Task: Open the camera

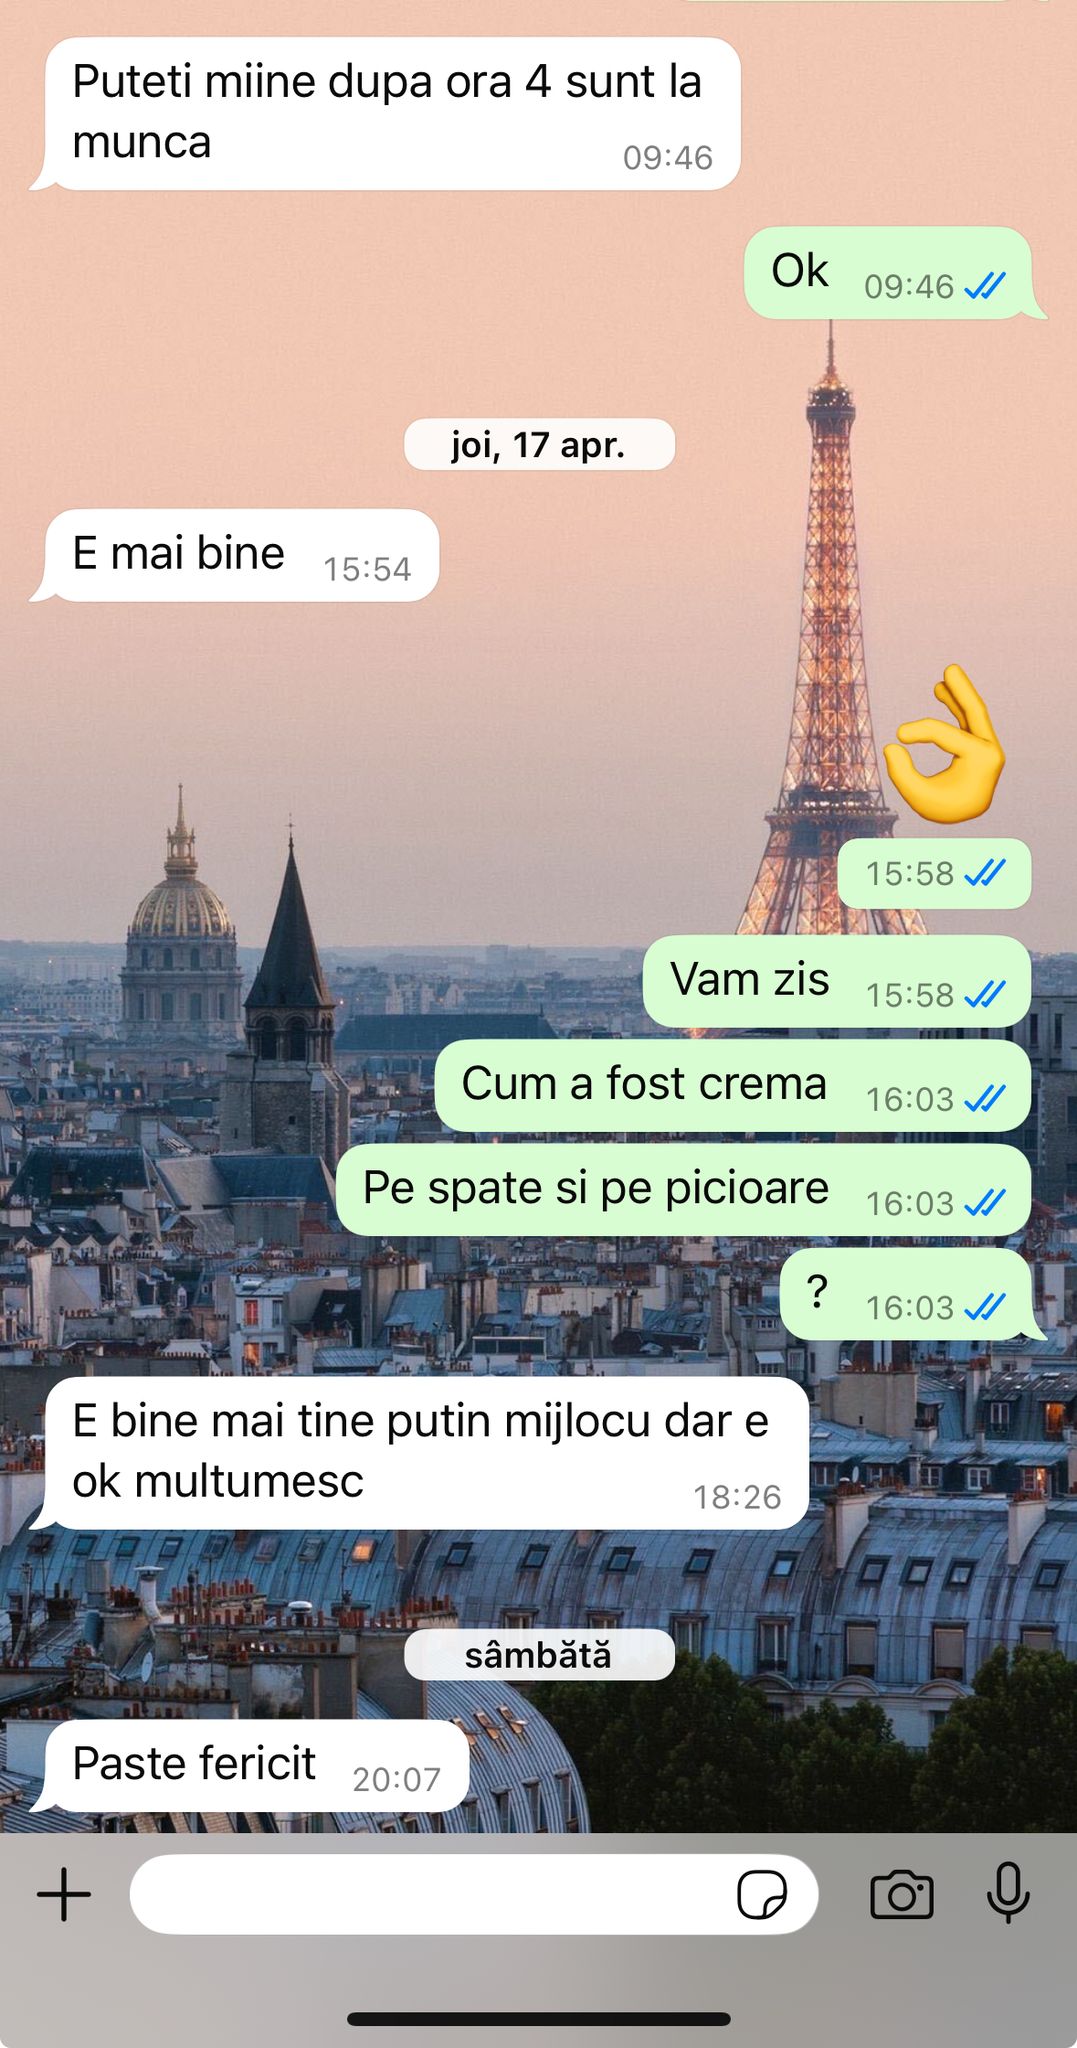Action: pyautogui.click(x=902, y=1894)
